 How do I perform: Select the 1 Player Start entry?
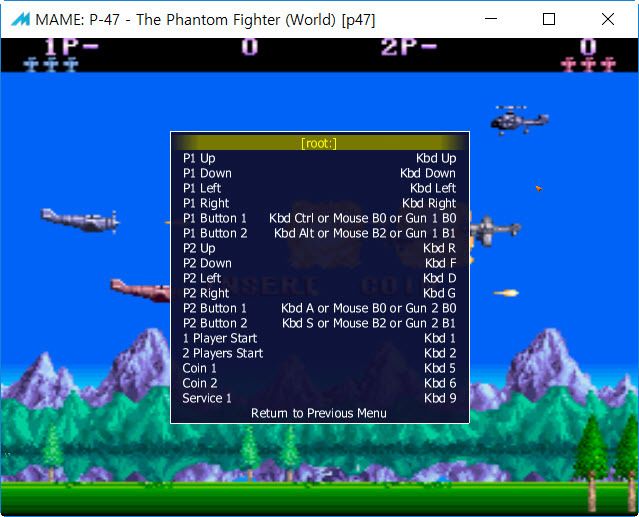point(320,338)
